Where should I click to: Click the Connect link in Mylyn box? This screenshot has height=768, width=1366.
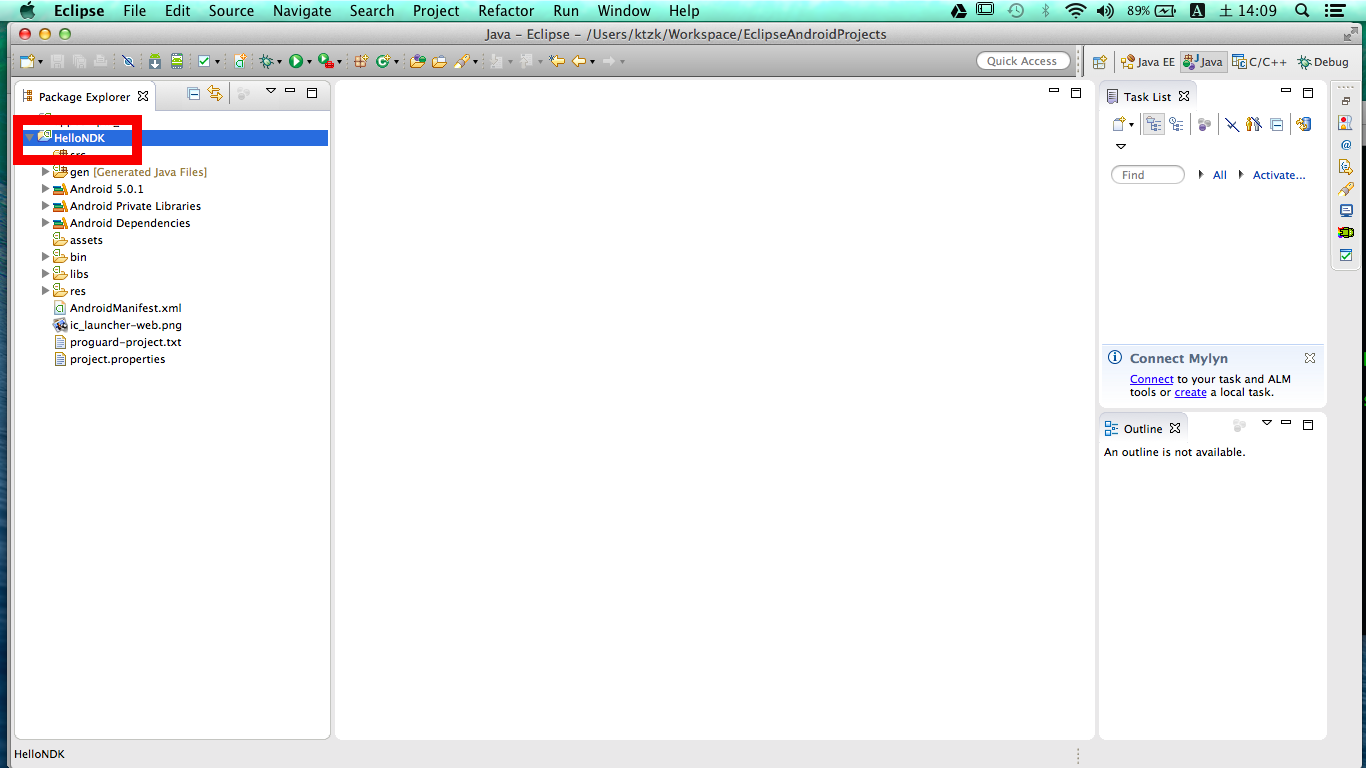(x=1151, y=379)
